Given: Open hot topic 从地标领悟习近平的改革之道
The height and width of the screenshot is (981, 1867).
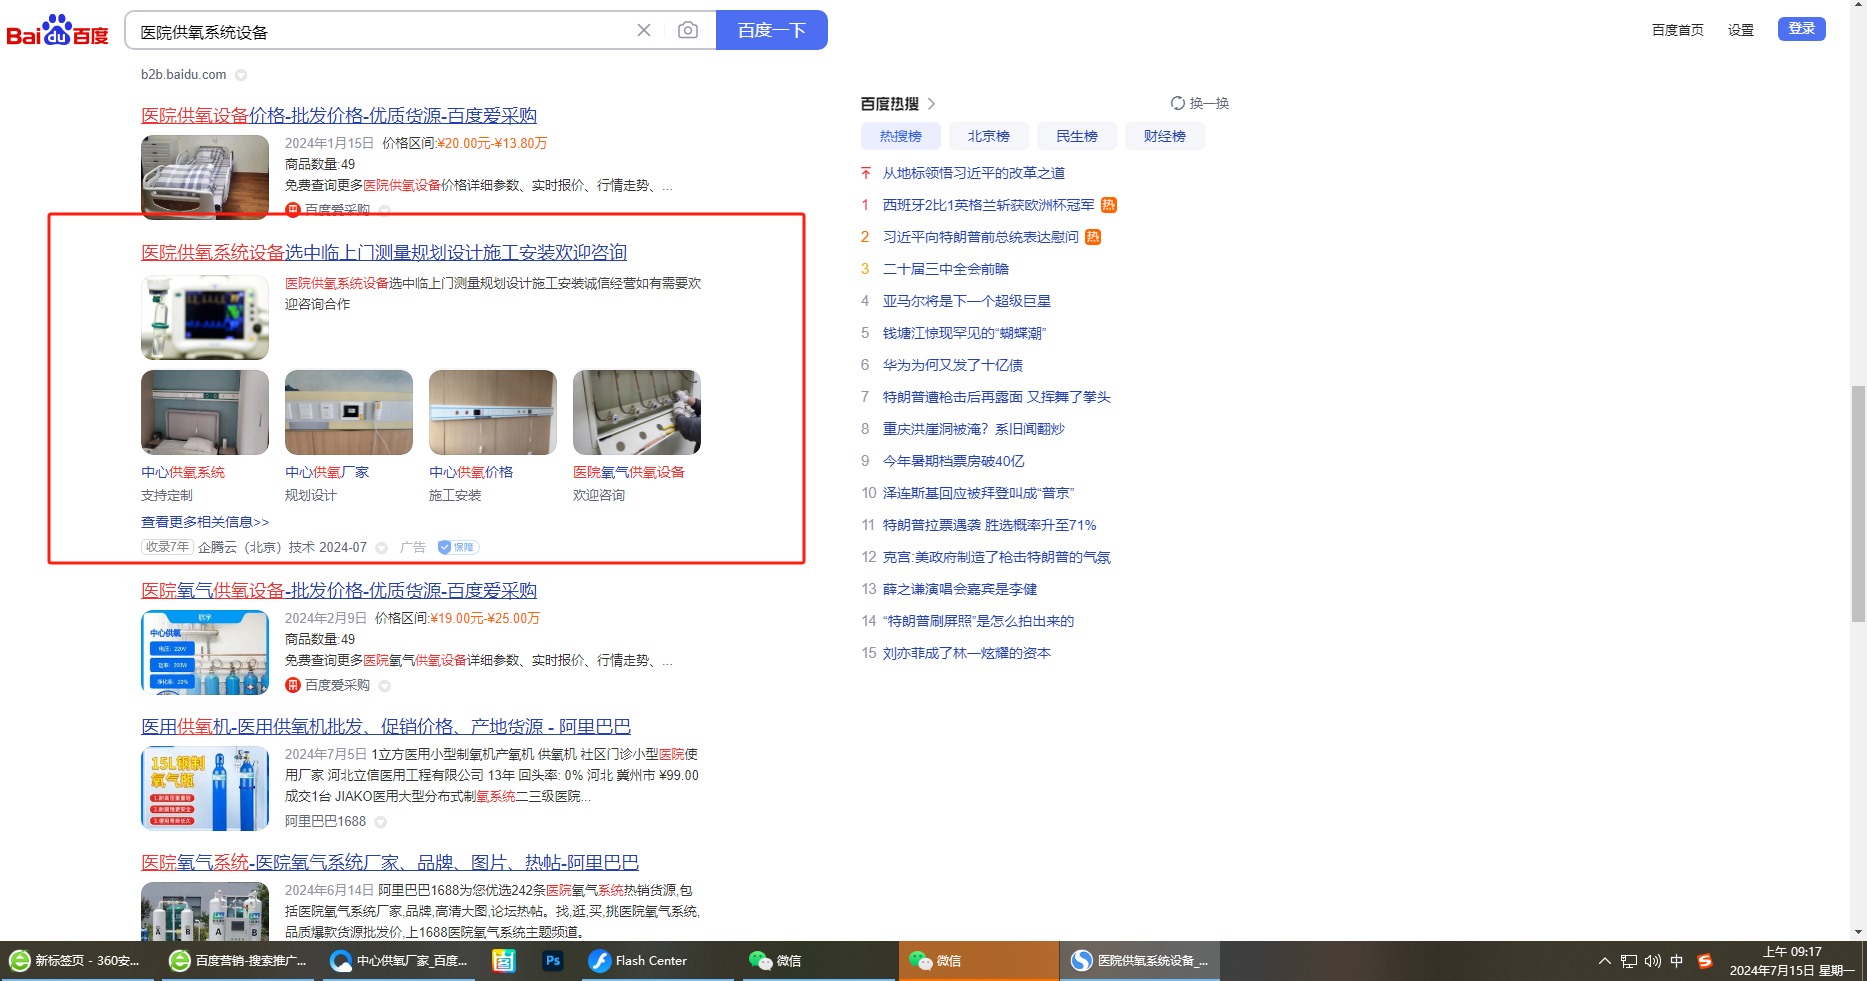Looking at the screenshot, I should tap(974, 173).
